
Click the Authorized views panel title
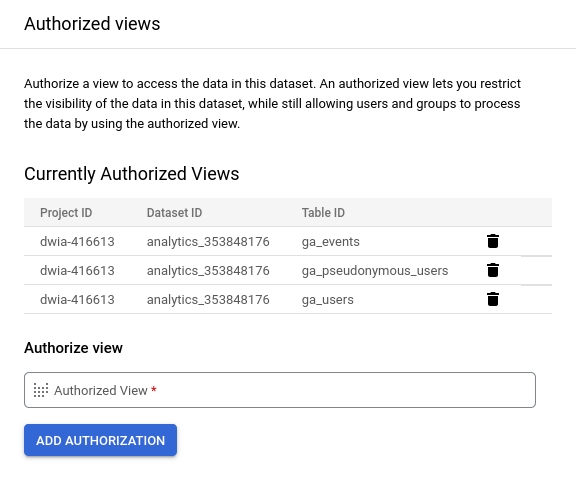coord(92,24)
